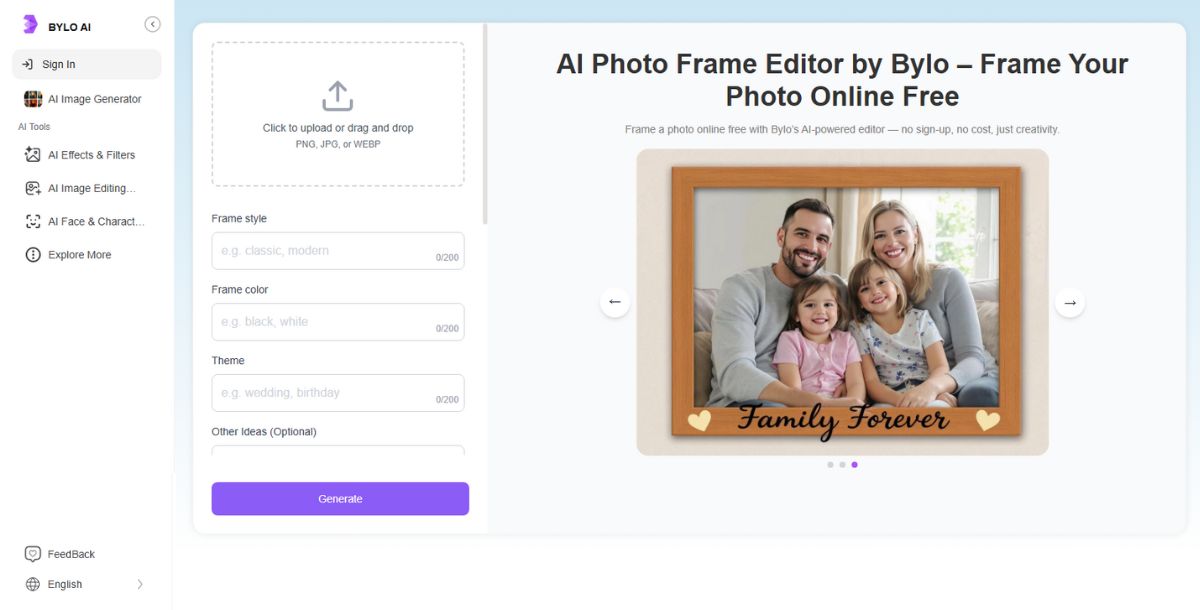Click the globe language icon
The image size is (1200, 610).
click(33, 584)
